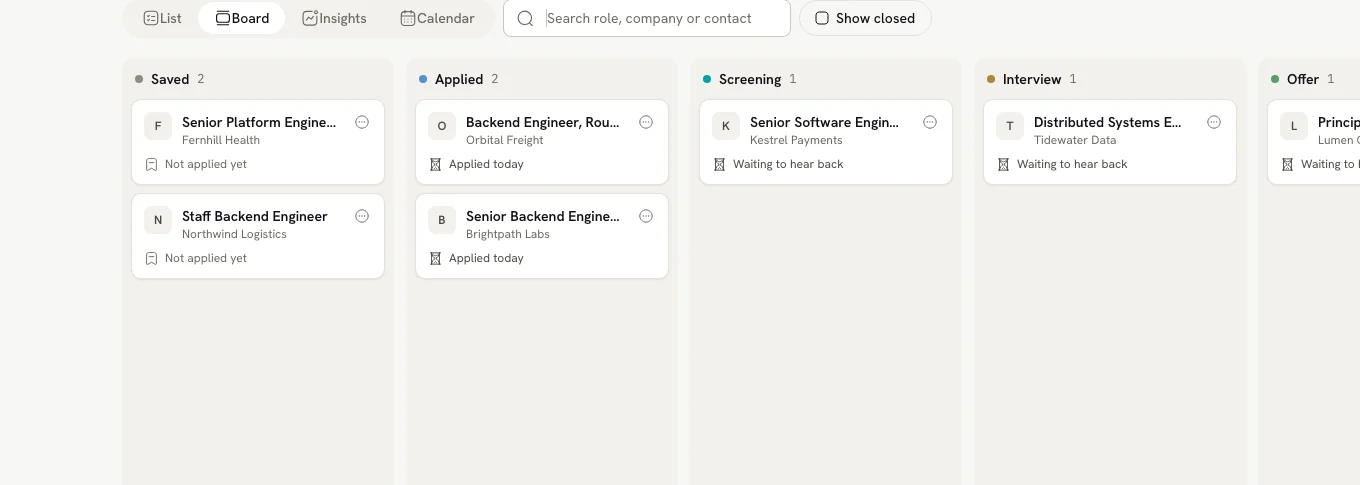Open the Distributed Systems E... job title
Screen dimensions: 1360x485
tap(1108, 122)
